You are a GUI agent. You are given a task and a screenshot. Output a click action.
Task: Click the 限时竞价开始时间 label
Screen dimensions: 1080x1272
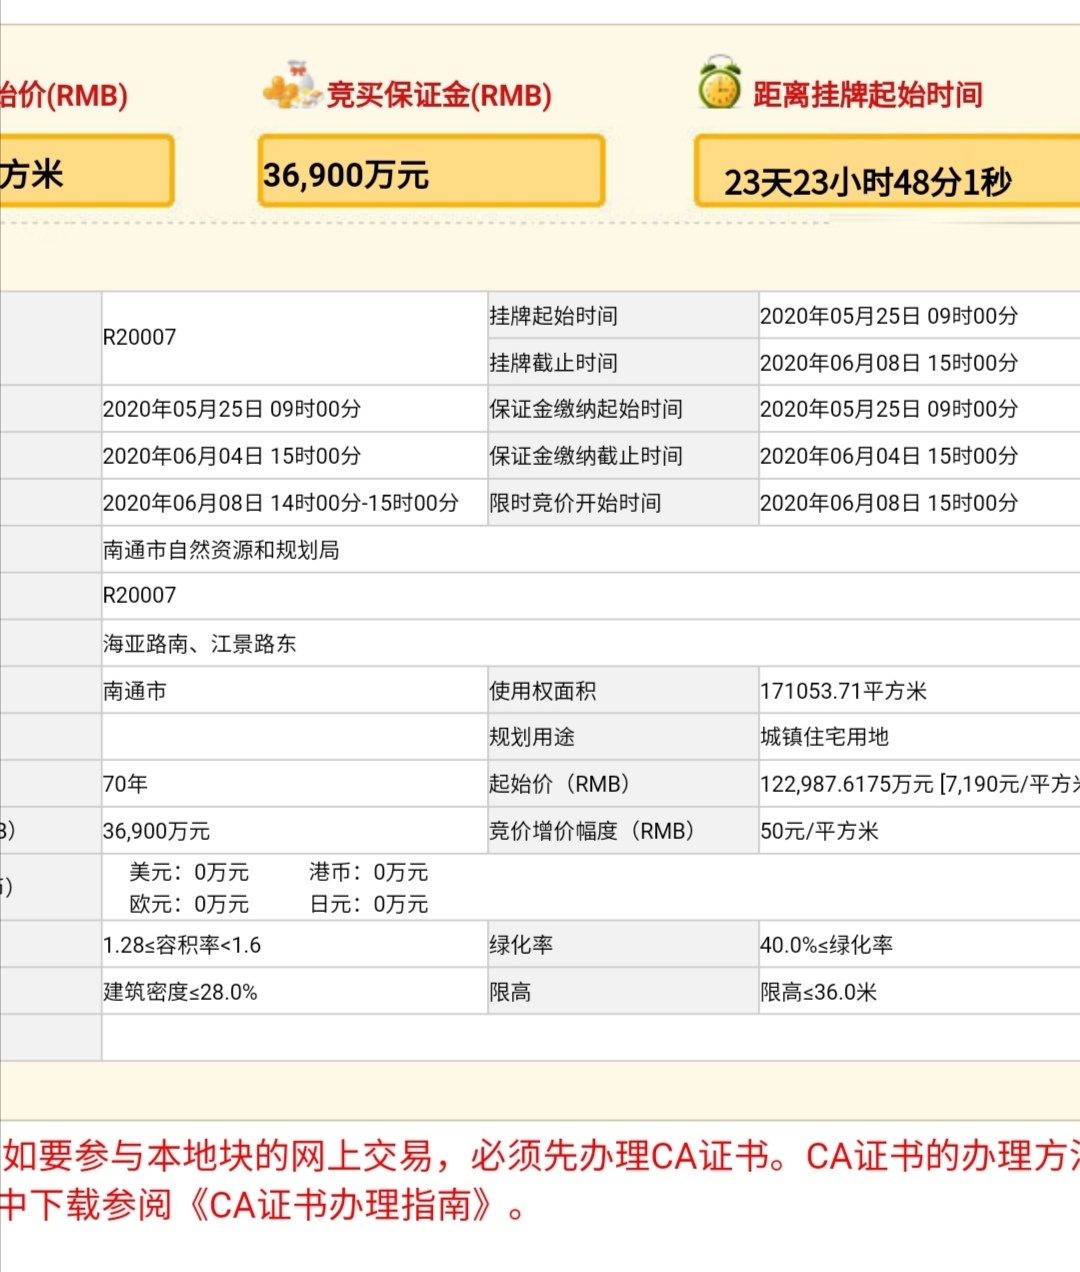575,503
